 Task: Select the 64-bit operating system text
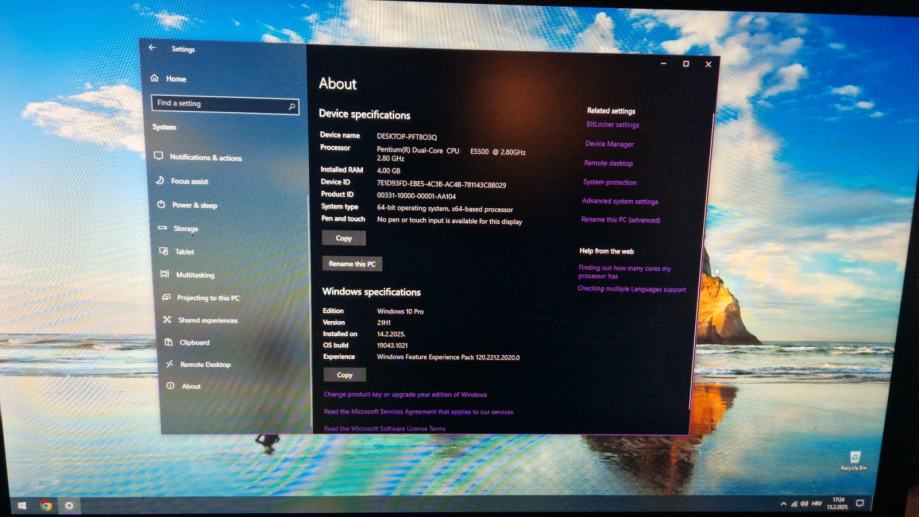pos(445,209)
